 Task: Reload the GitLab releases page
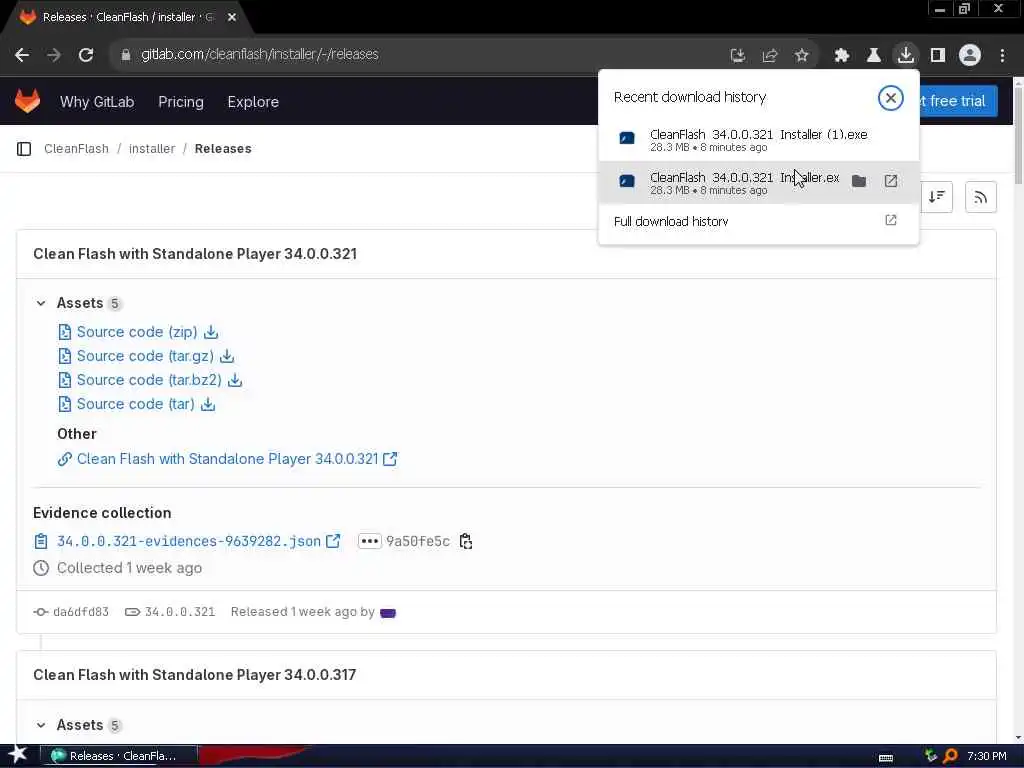(86, 55)
